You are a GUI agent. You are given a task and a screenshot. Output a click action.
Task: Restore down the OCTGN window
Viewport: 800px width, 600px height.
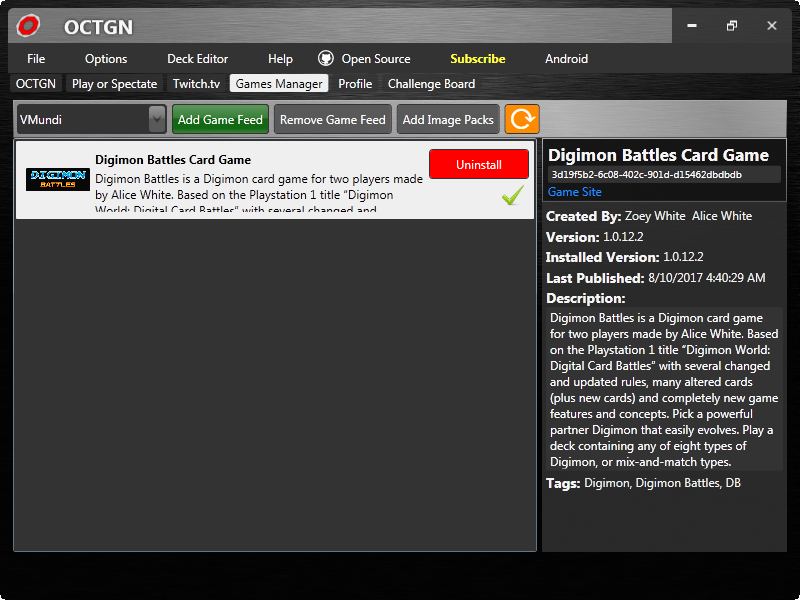coord(732,26)
